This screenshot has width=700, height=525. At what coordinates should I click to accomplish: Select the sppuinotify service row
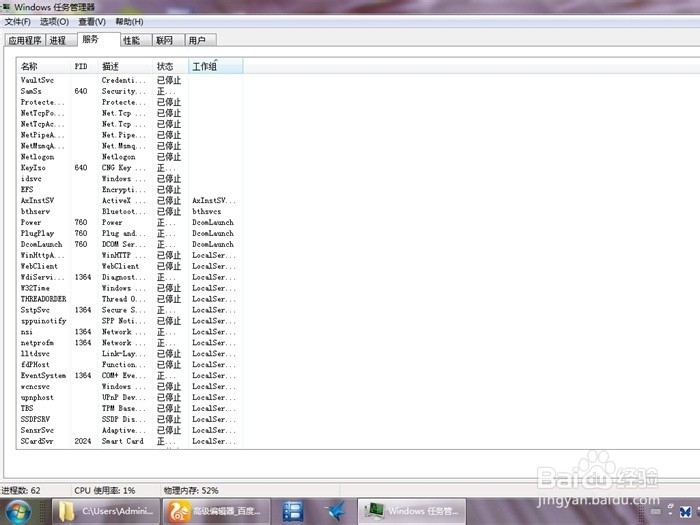(130, 321)
